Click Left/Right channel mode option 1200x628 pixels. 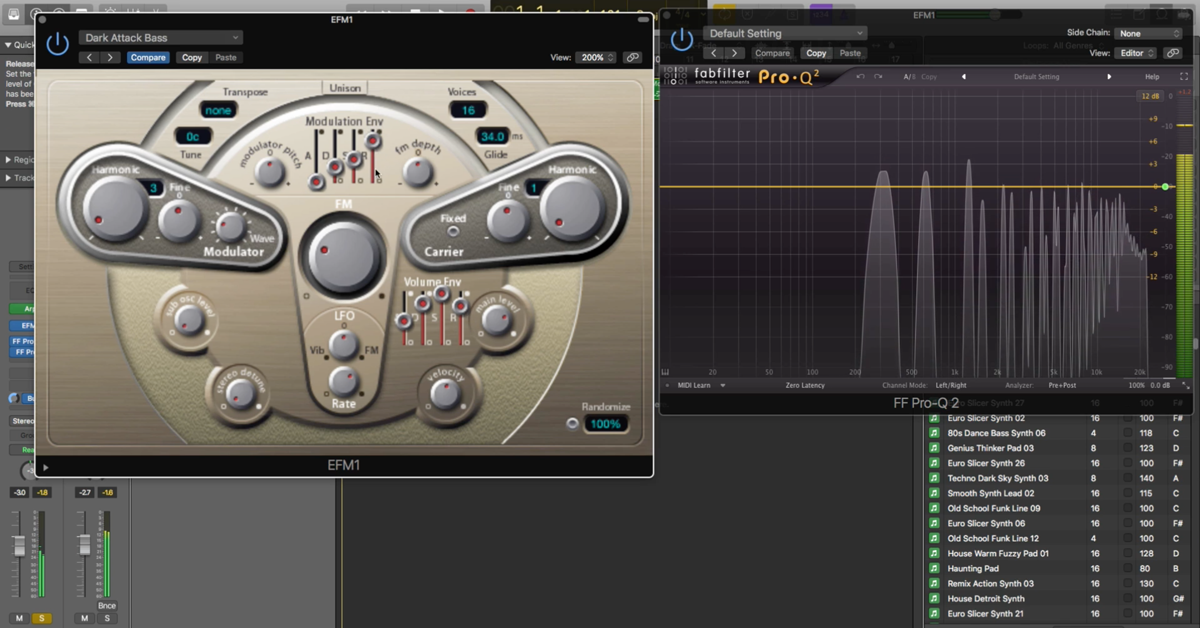tap(951, 385)
